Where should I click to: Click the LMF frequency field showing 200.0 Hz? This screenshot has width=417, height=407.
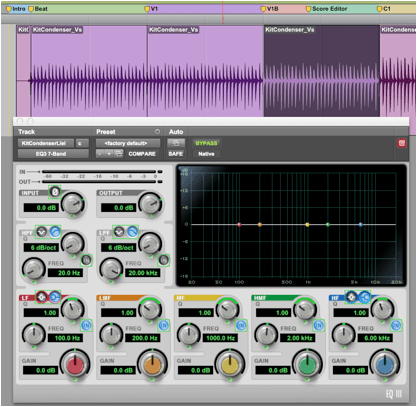143,338
